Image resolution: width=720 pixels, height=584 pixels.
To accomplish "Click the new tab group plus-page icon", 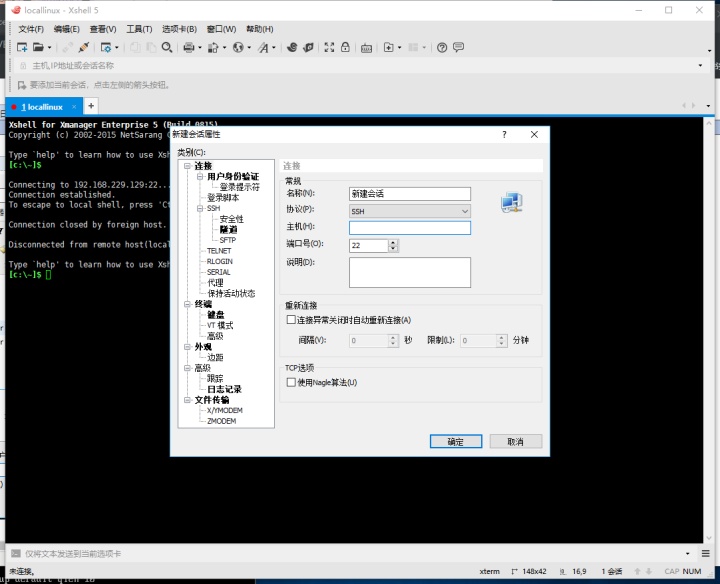I will [x=388, y=47].
